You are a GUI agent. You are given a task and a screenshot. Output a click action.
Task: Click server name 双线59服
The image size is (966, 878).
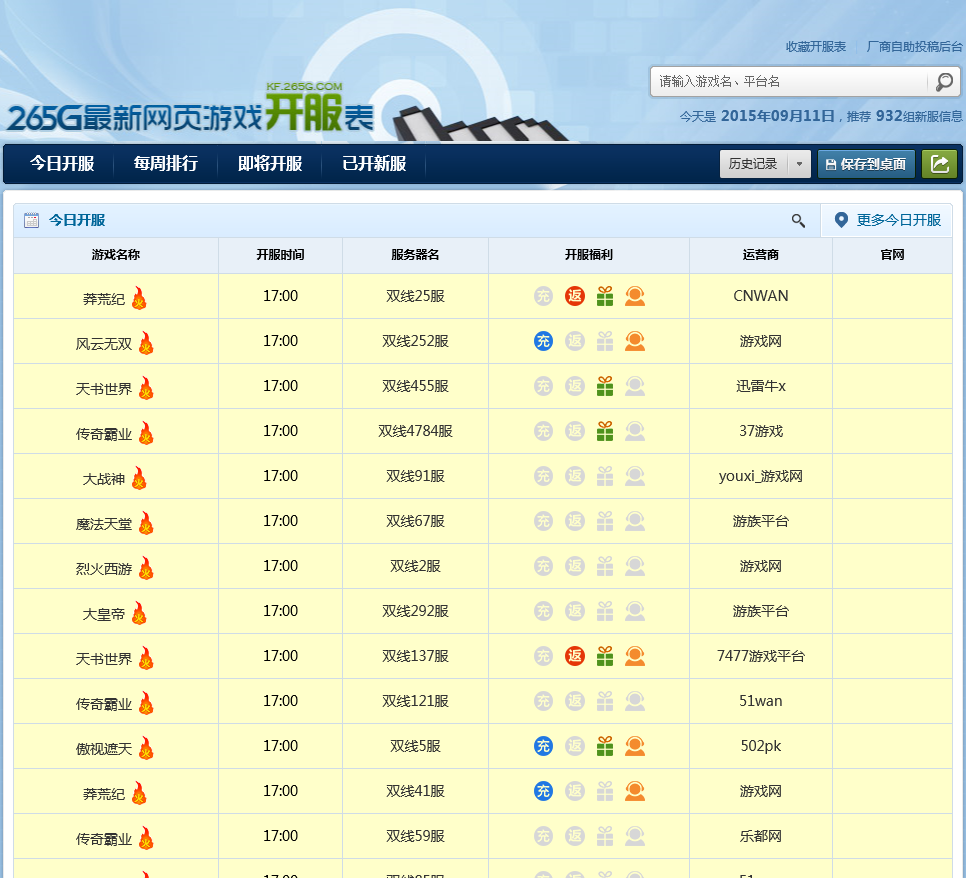415,836
